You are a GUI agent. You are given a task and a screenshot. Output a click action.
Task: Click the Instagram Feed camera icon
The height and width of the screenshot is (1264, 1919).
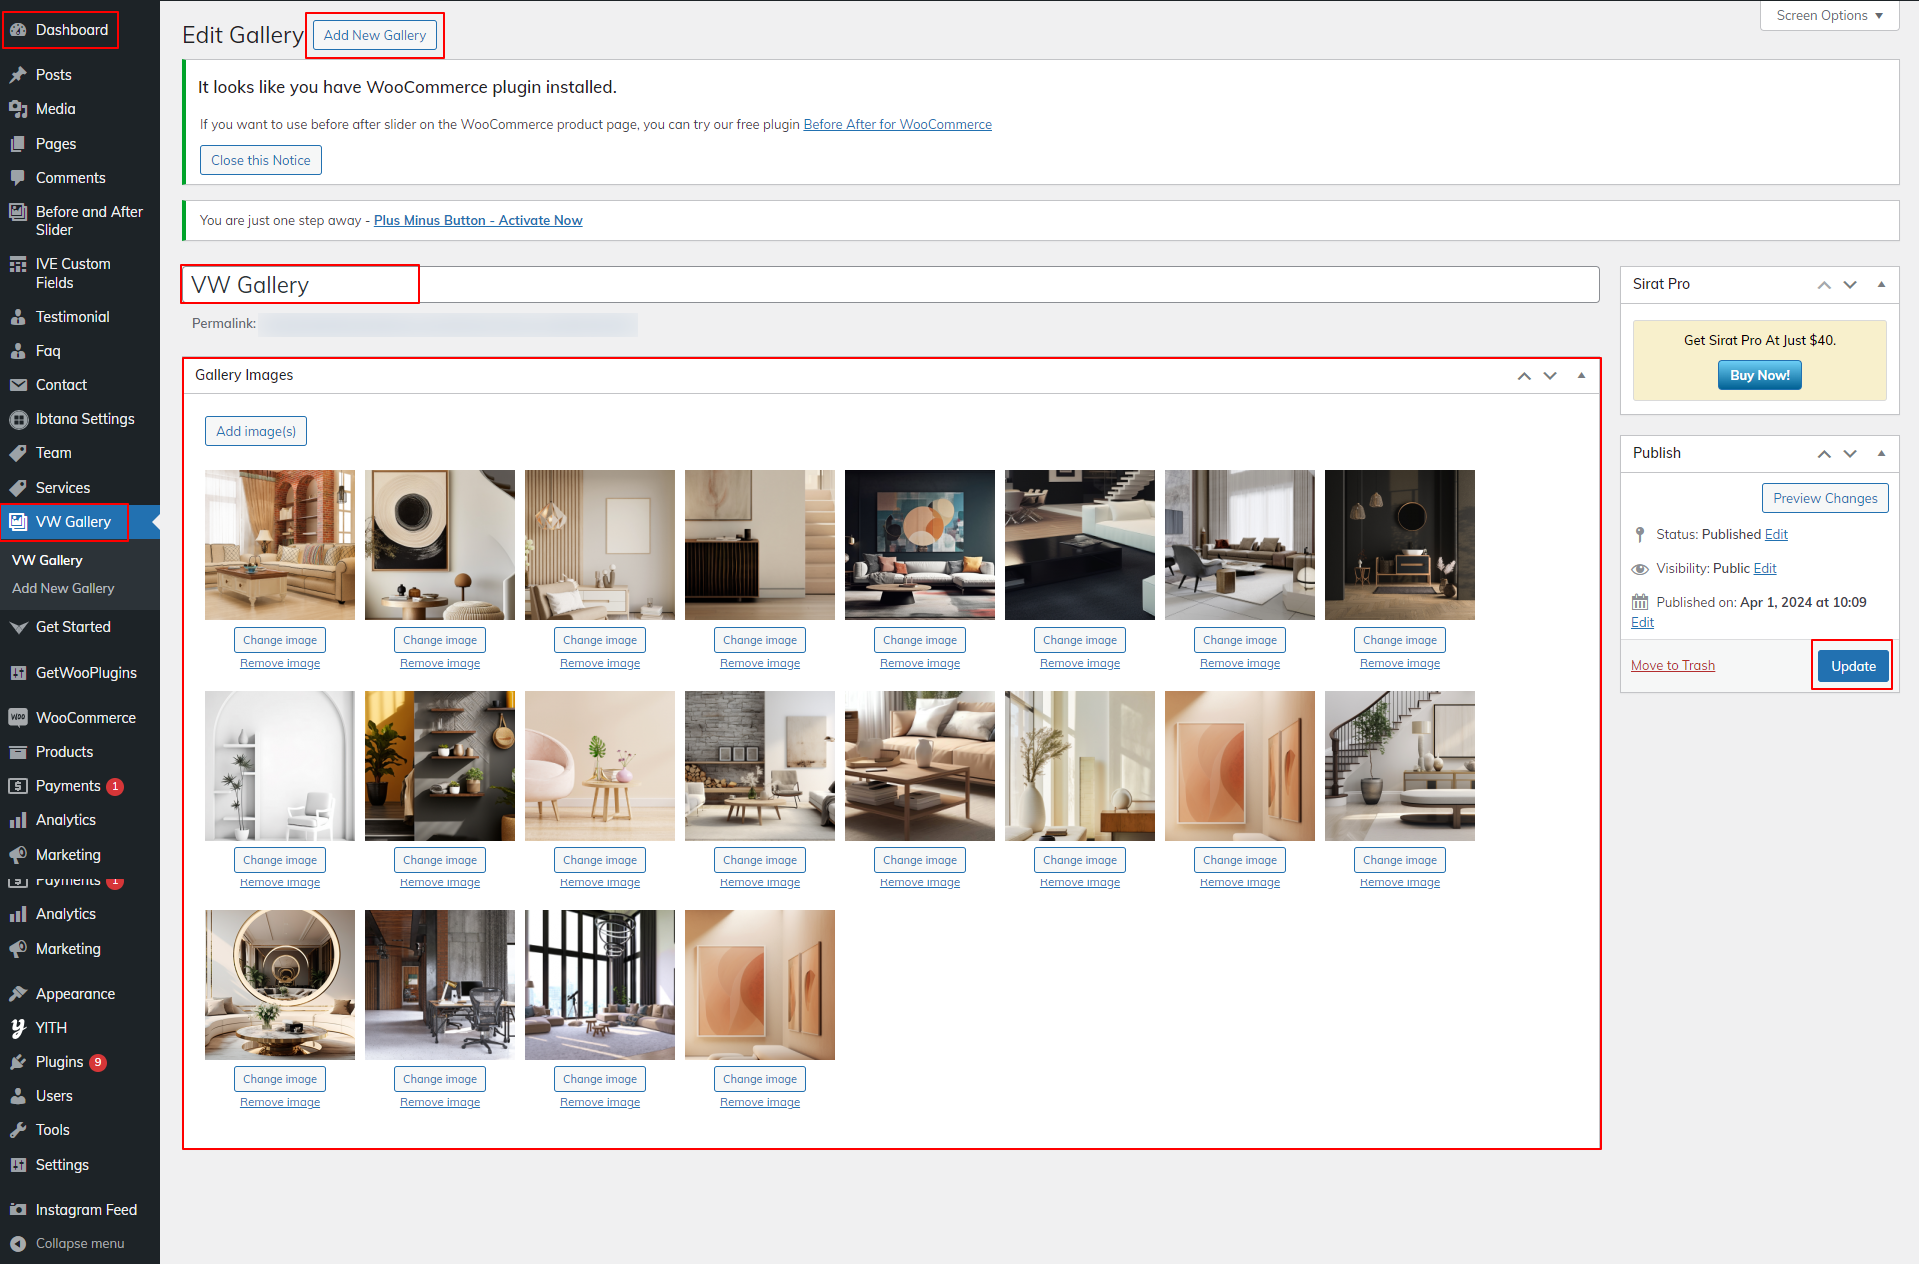click(18, 1210)
